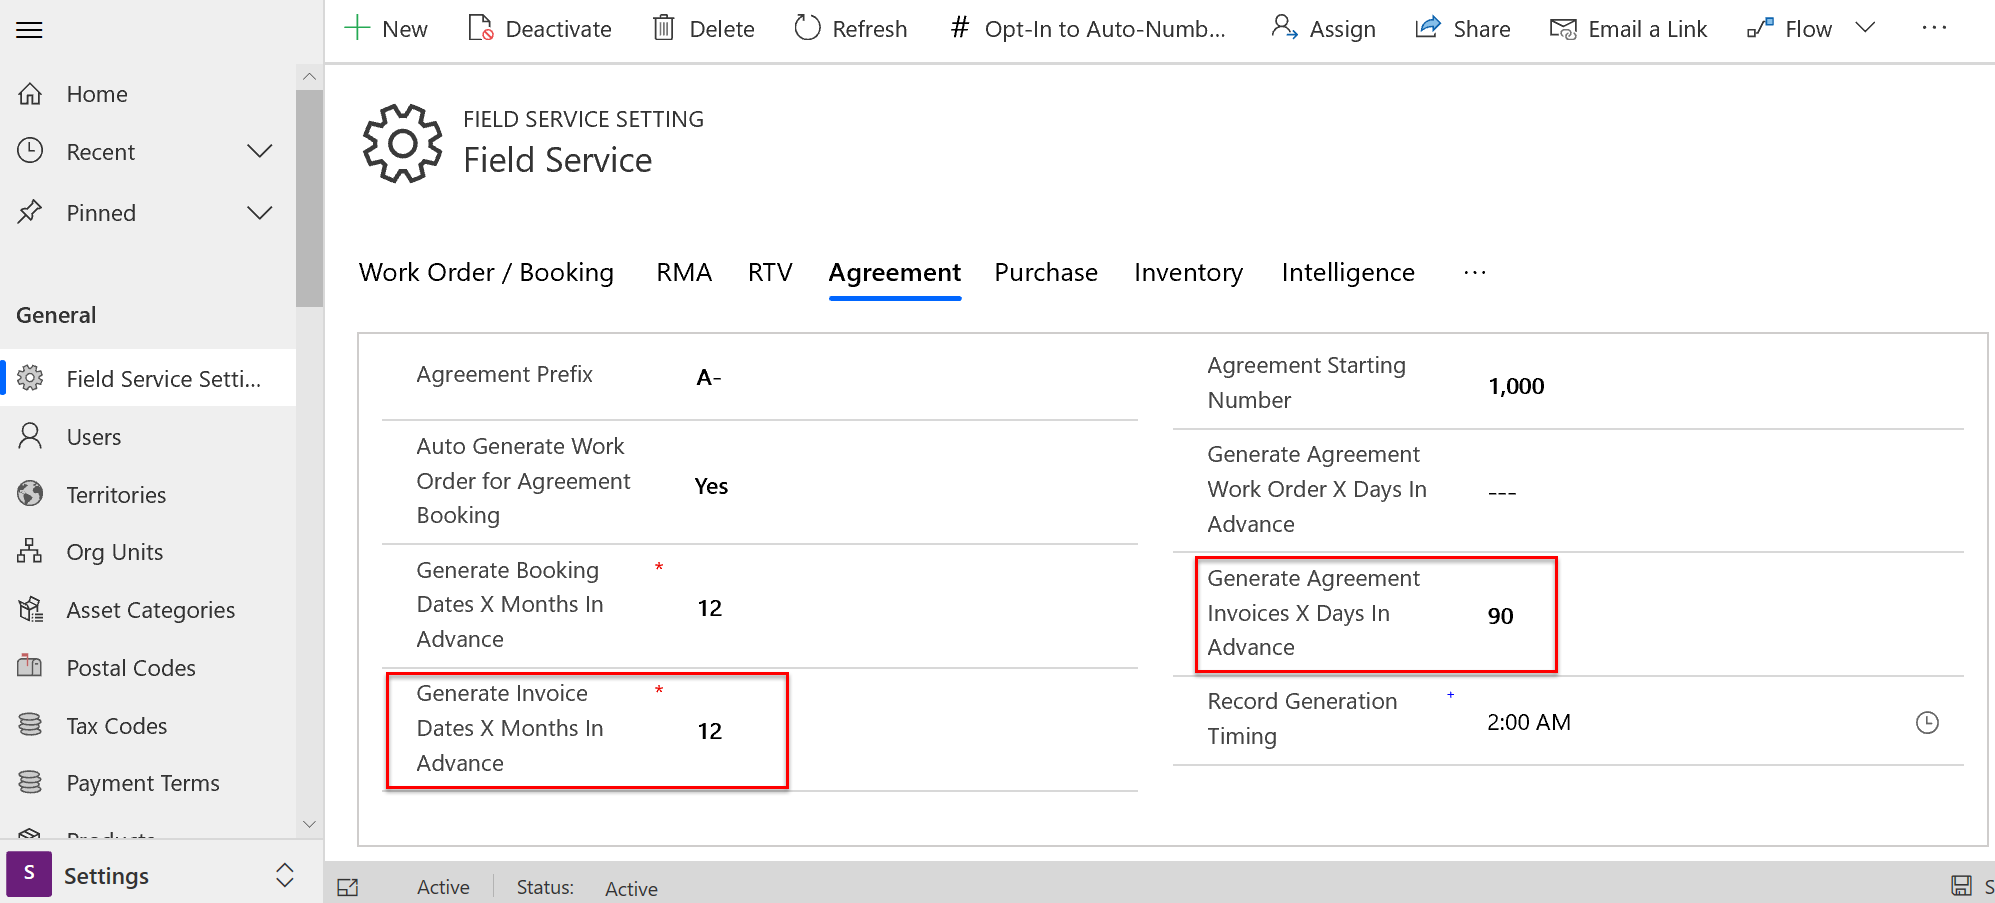Switch to the Inventory tab
1995x903 pixels.
point(1189,272)
